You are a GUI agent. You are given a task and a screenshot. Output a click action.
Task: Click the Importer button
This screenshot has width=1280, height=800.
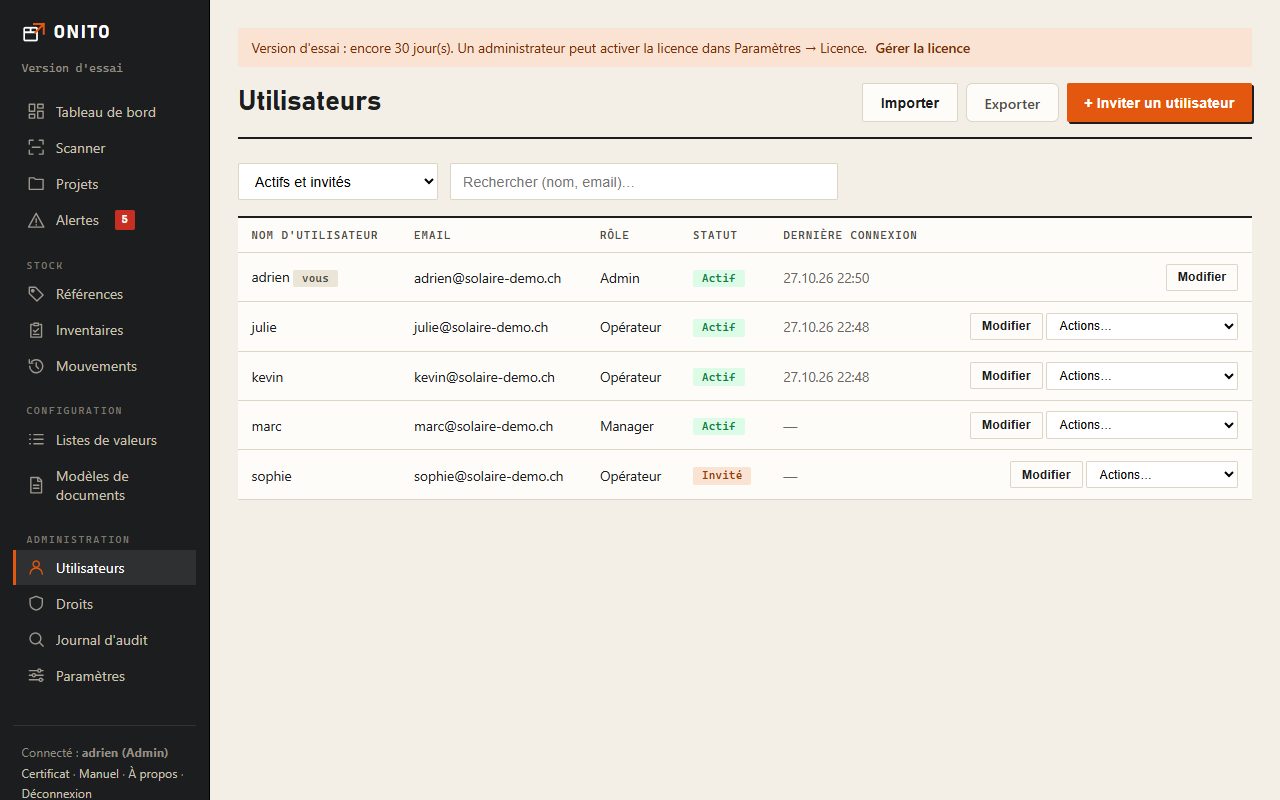(x=910, y=103)
